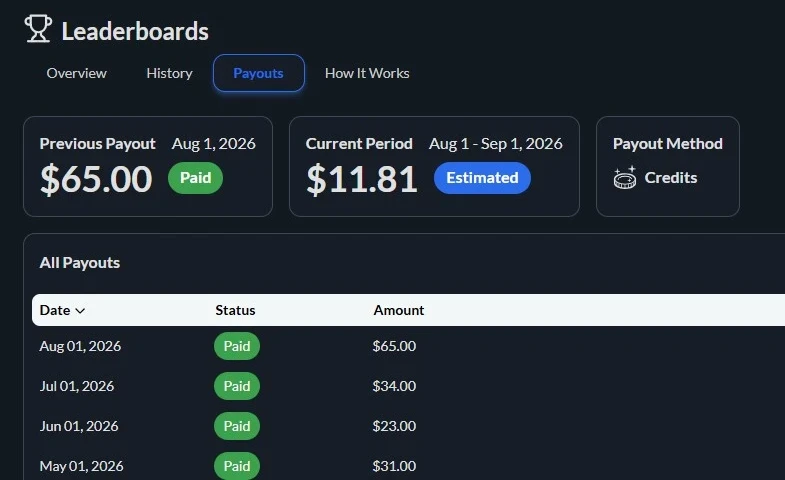The width and height of the screenshot is (785, 480).
Task: Open the How It Works tab
Action: click(x=367, y=73)
